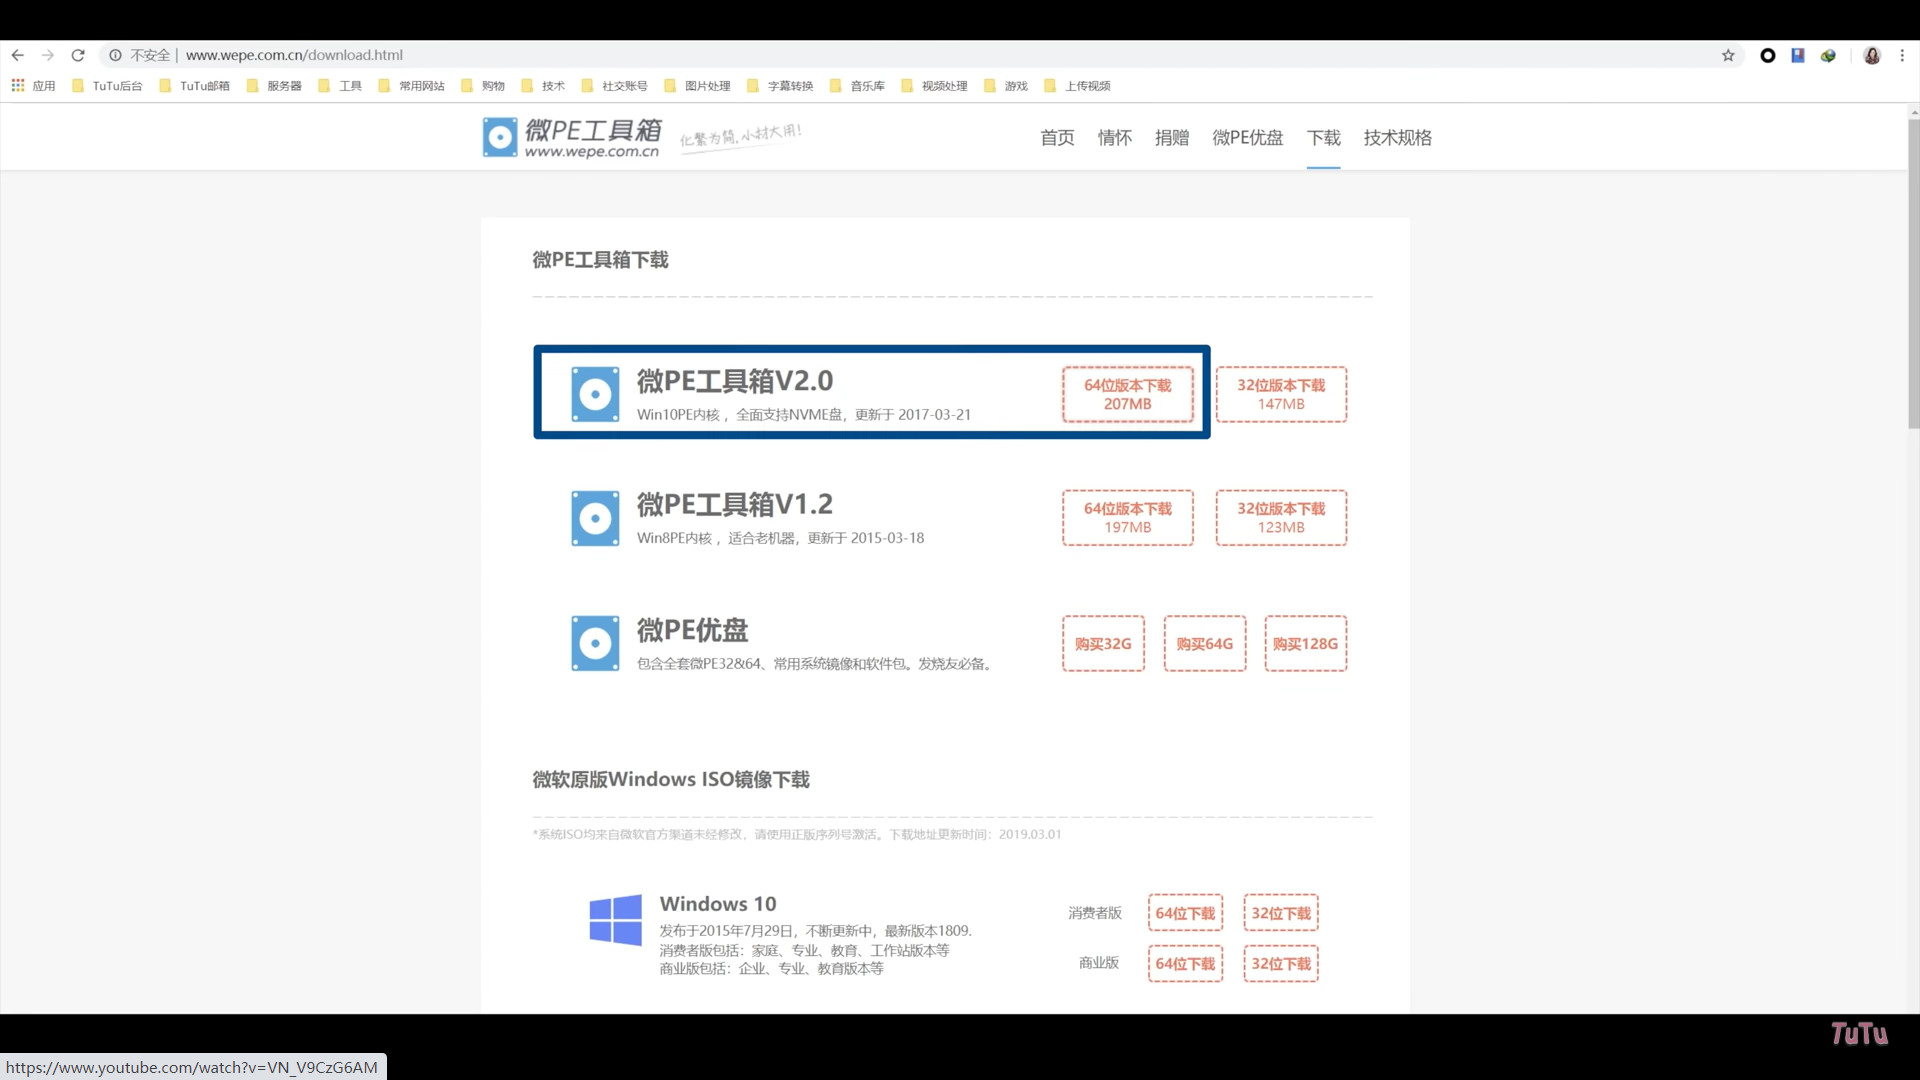Viewport: 1920px width, 1080px height.
Task: Open the 上传视频 bookmark folder
Action: (1078, 86)
